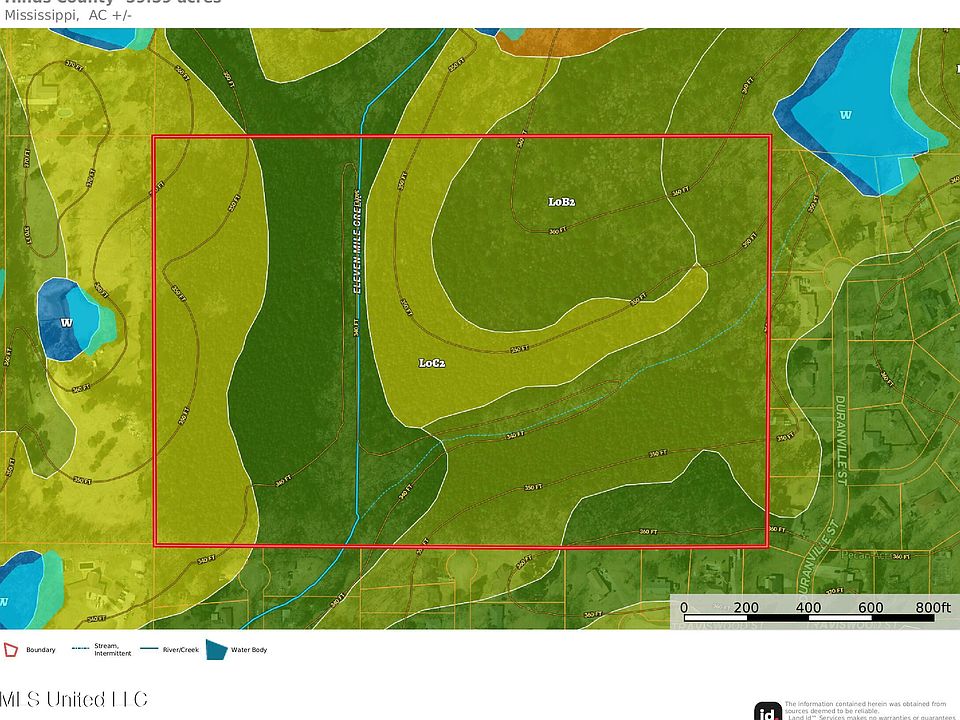Click the Water Body legend polygon icon
Screen dimensions: 960x720
click(x=217, y=649)
